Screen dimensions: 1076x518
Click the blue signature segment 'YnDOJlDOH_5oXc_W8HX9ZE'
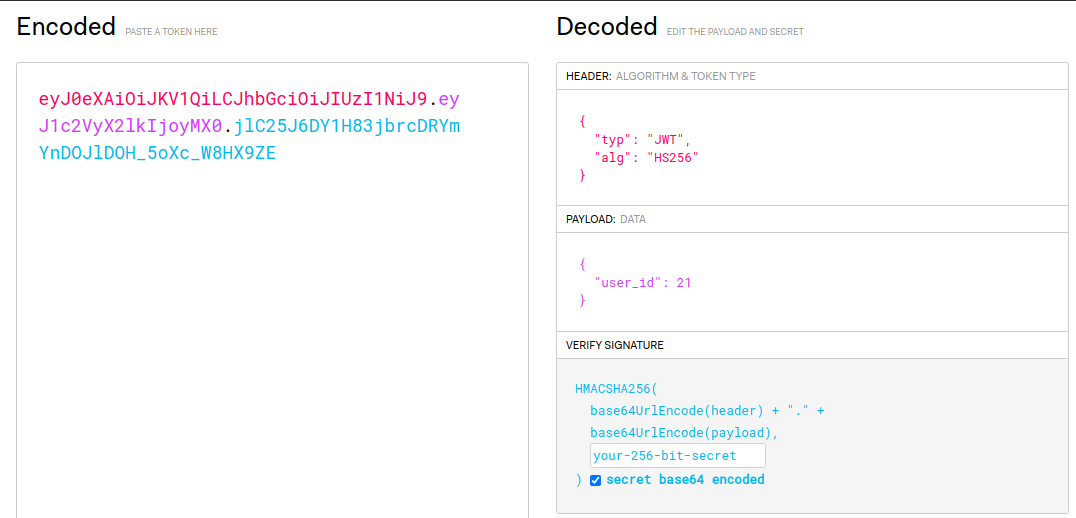coord(157,153)
